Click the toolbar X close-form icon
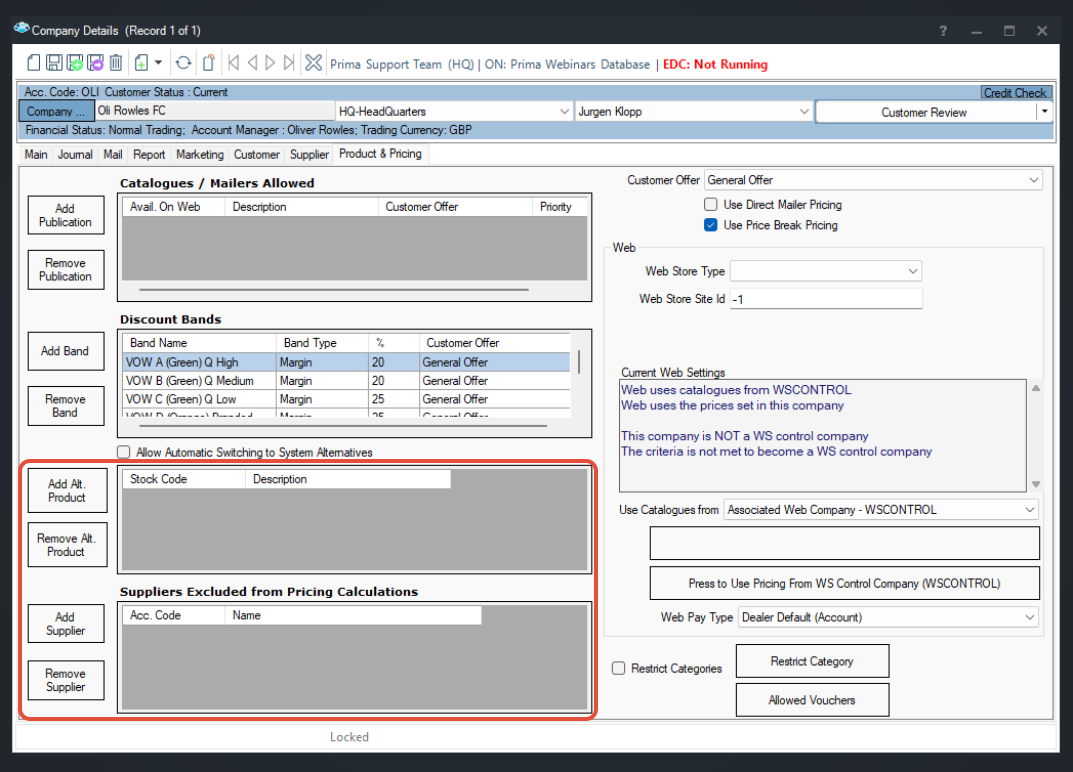Image resolution: width=1073 pixels, height=772 pixels. pyautogui.click(x=313, y=63)
